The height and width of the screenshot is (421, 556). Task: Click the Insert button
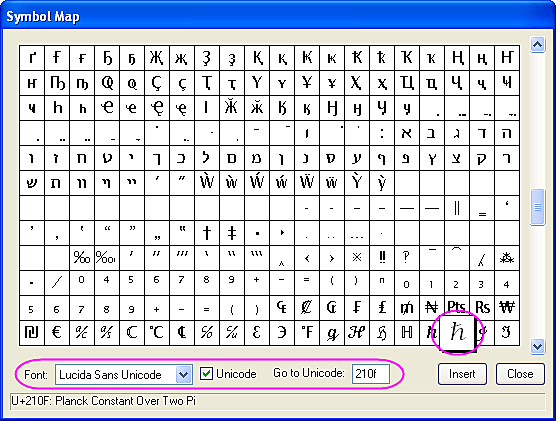point(462,374)
